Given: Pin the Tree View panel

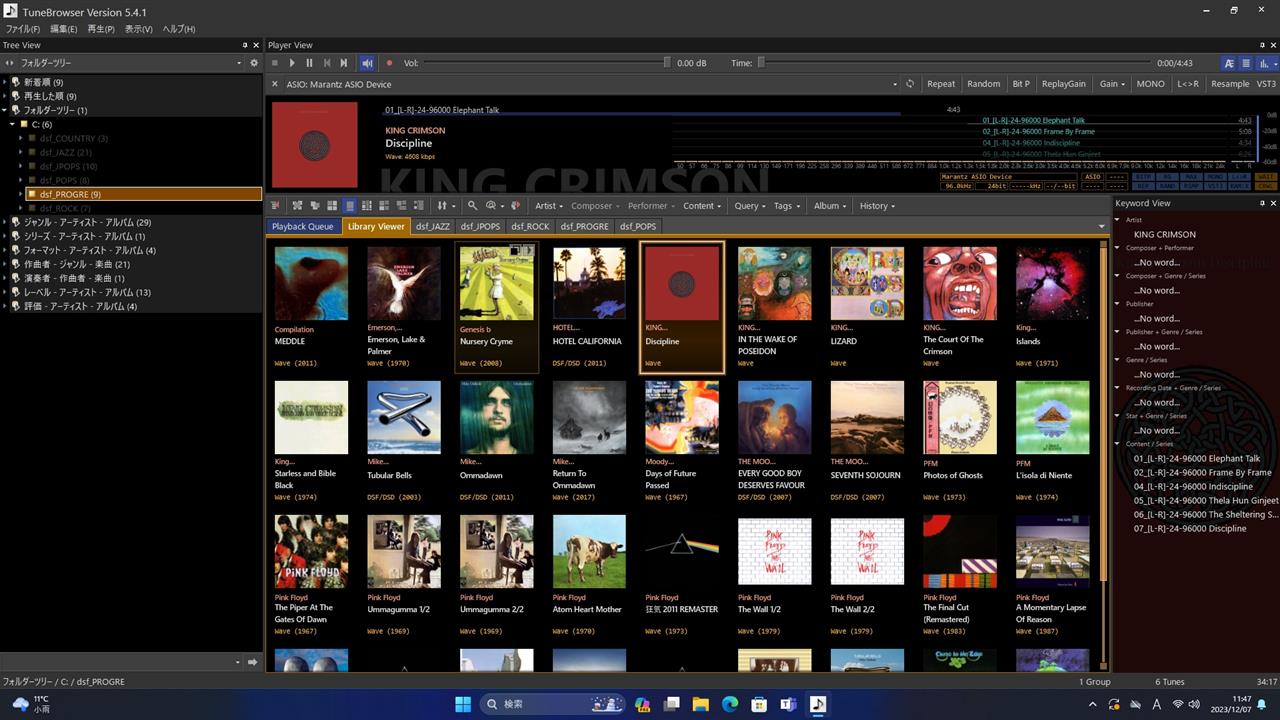Looking at the screenshot, I should [x=245, y=45].
